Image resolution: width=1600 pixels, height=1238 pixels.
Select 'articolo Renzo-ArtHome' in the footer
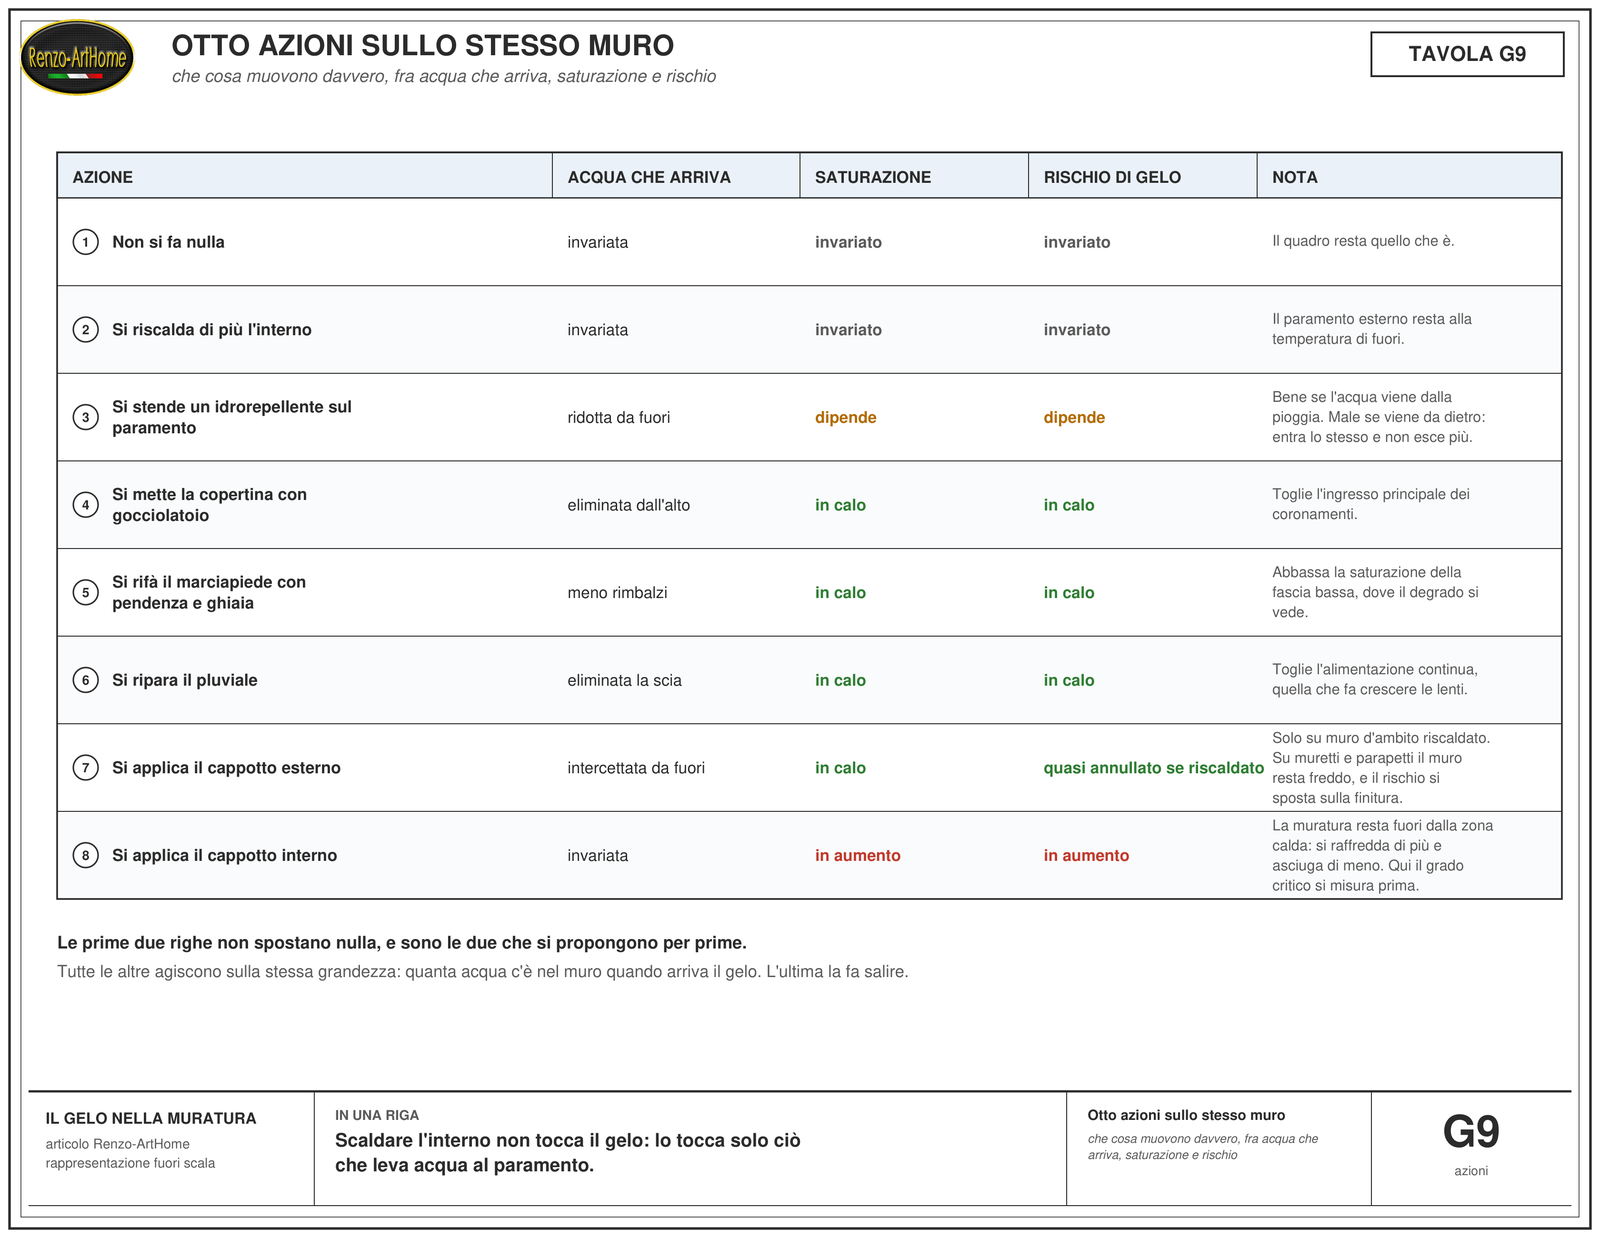click(x=118, y=1144)
